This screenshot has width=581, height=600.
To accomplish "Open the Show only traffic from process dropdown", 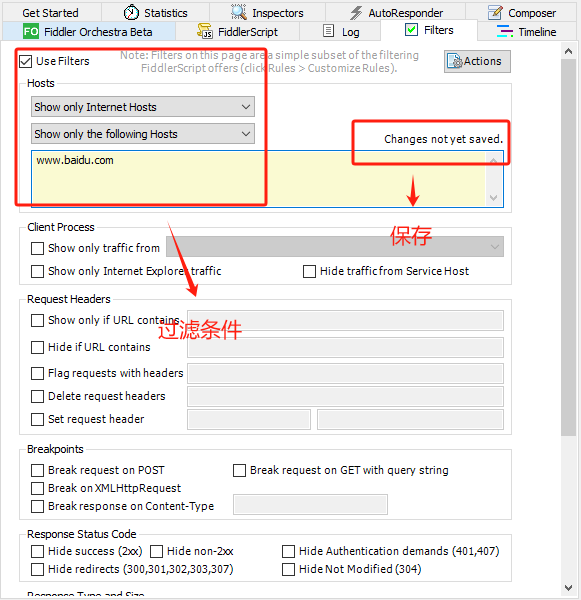I will click(335, 247).
